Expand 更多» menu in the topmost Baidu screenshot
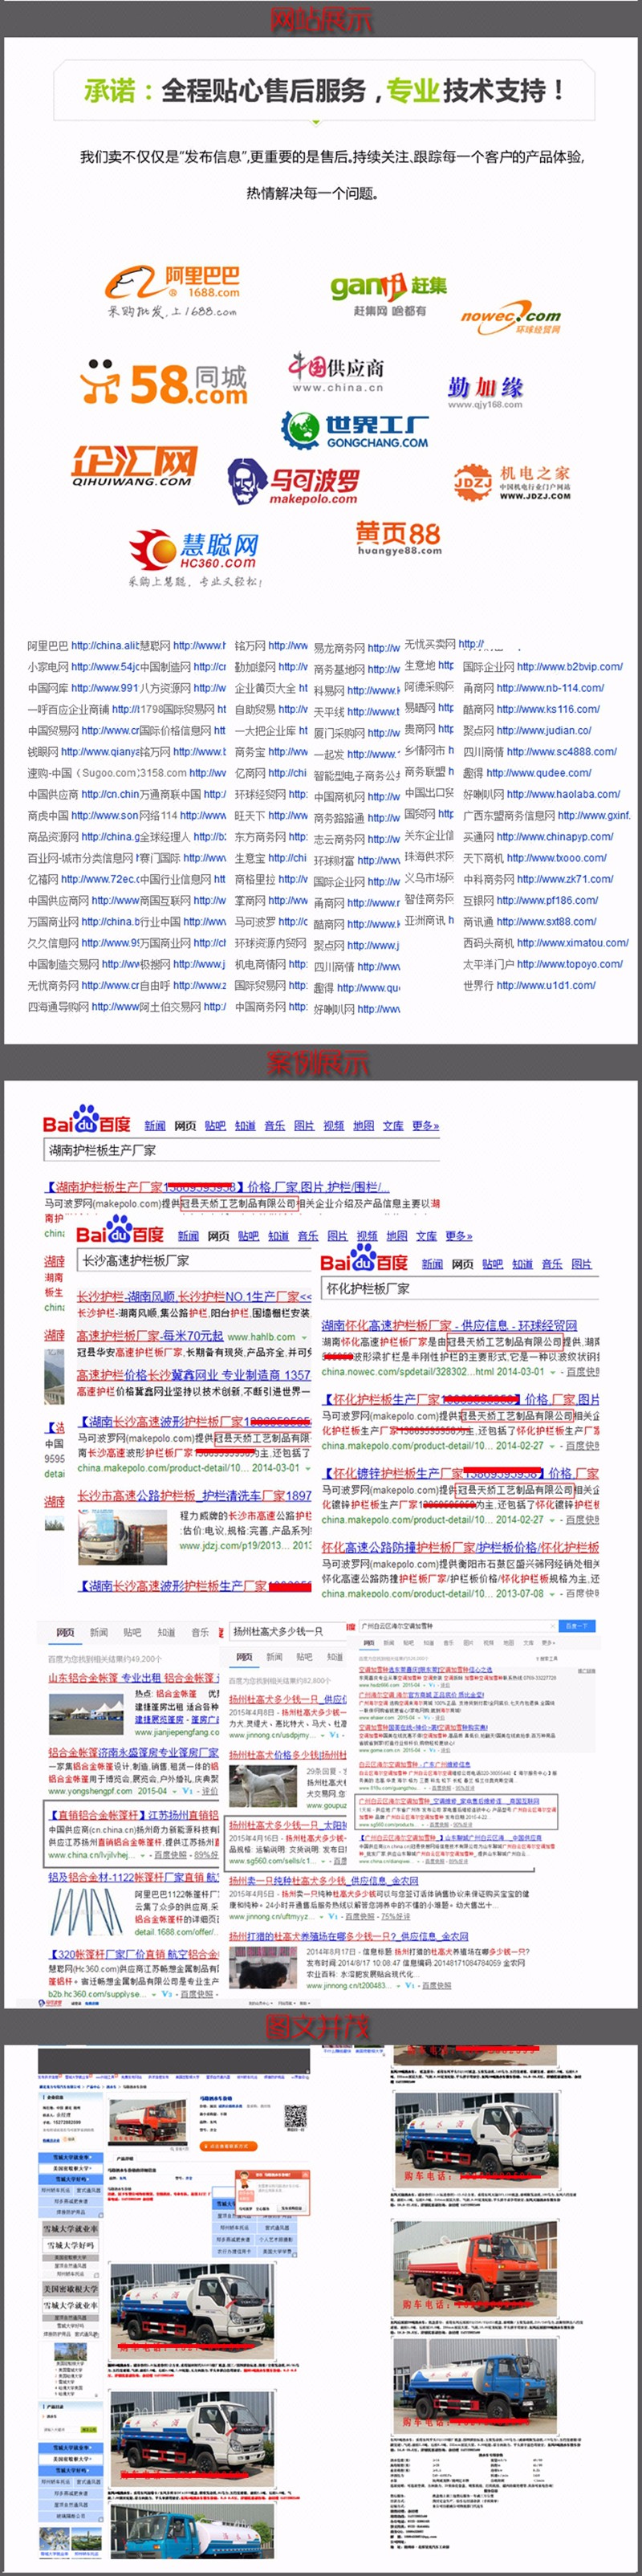Screen dimensions: 642x2576 click(x=425, y=1126)
